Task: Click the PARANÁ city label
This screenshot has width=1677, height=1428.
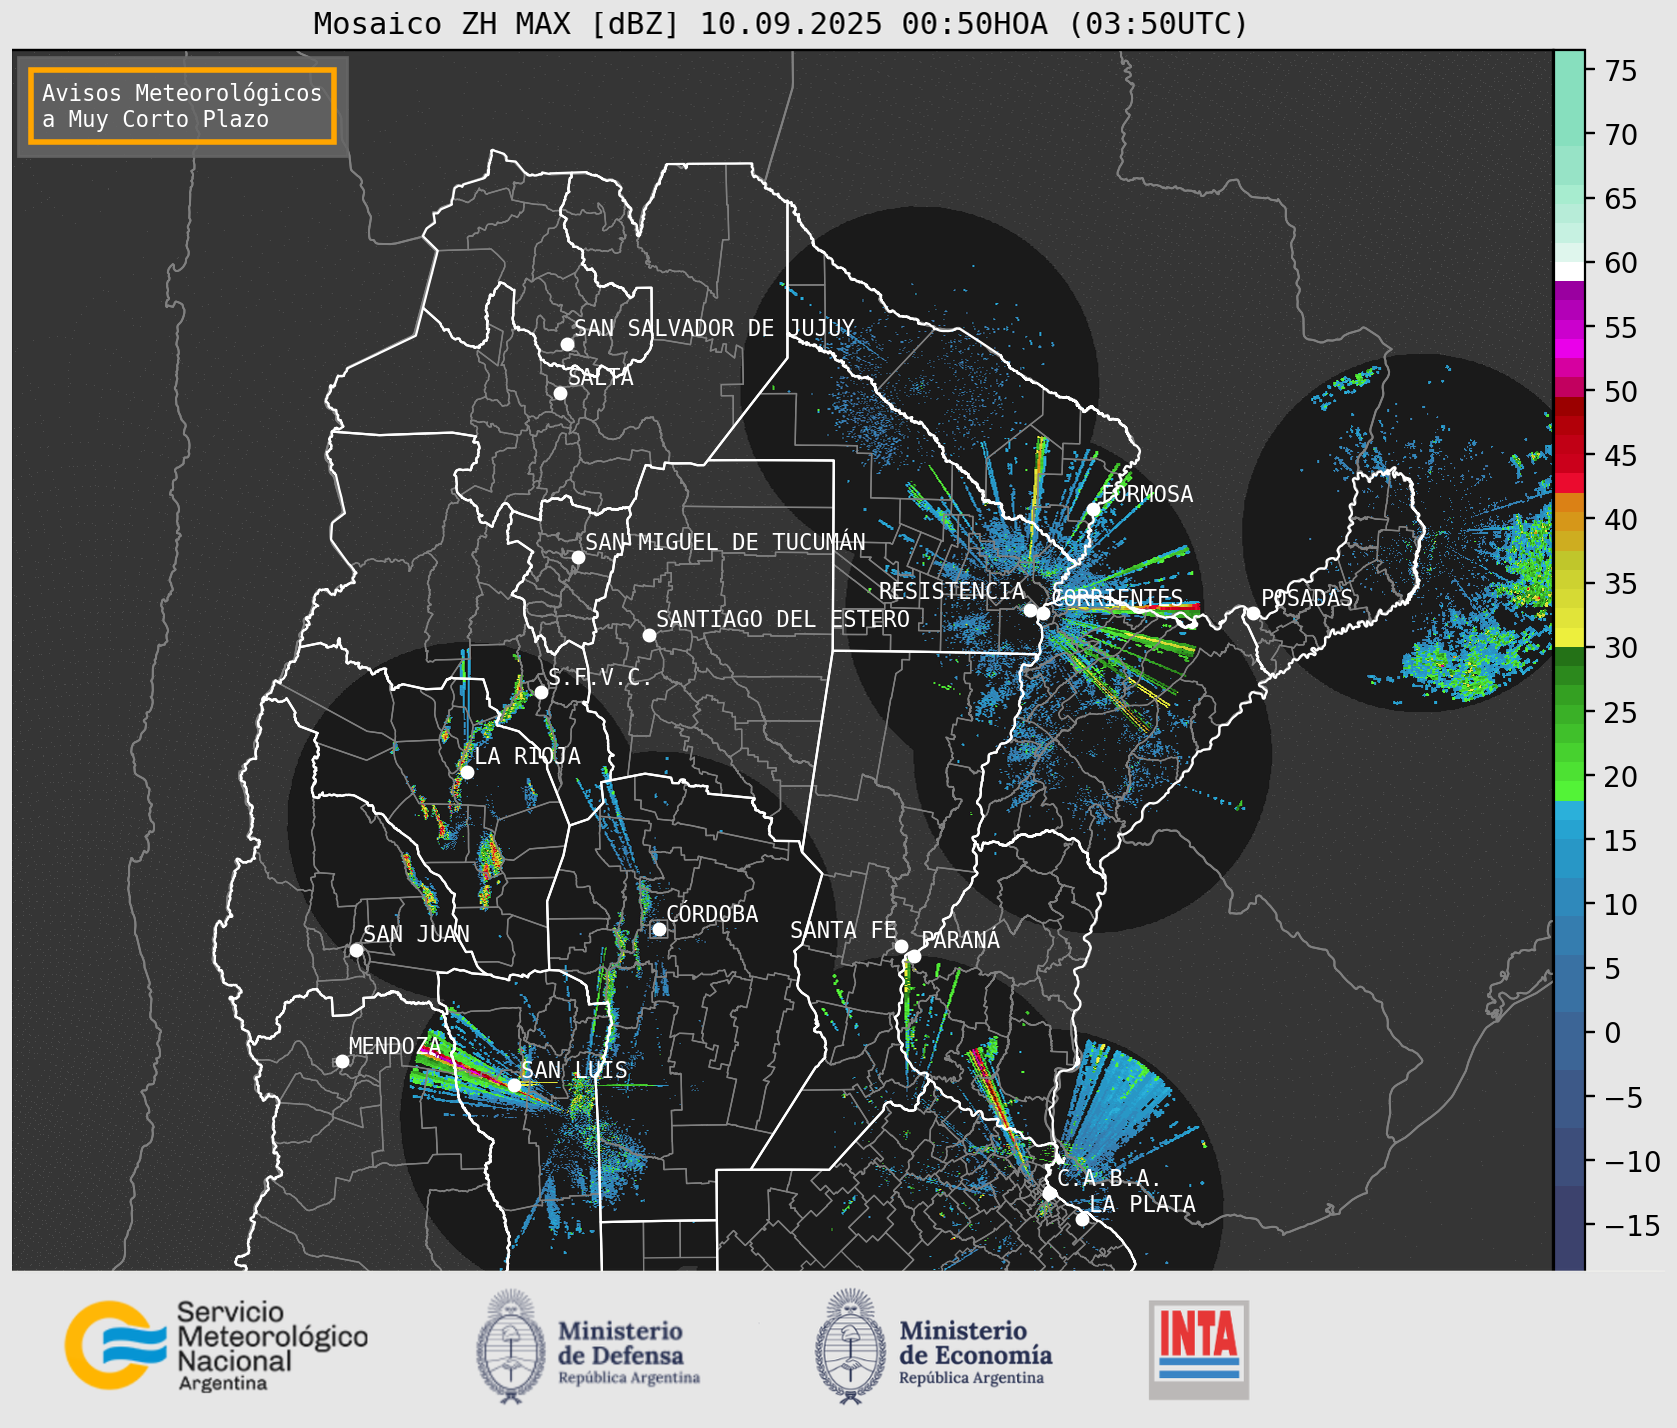Action: pos(961,940)
